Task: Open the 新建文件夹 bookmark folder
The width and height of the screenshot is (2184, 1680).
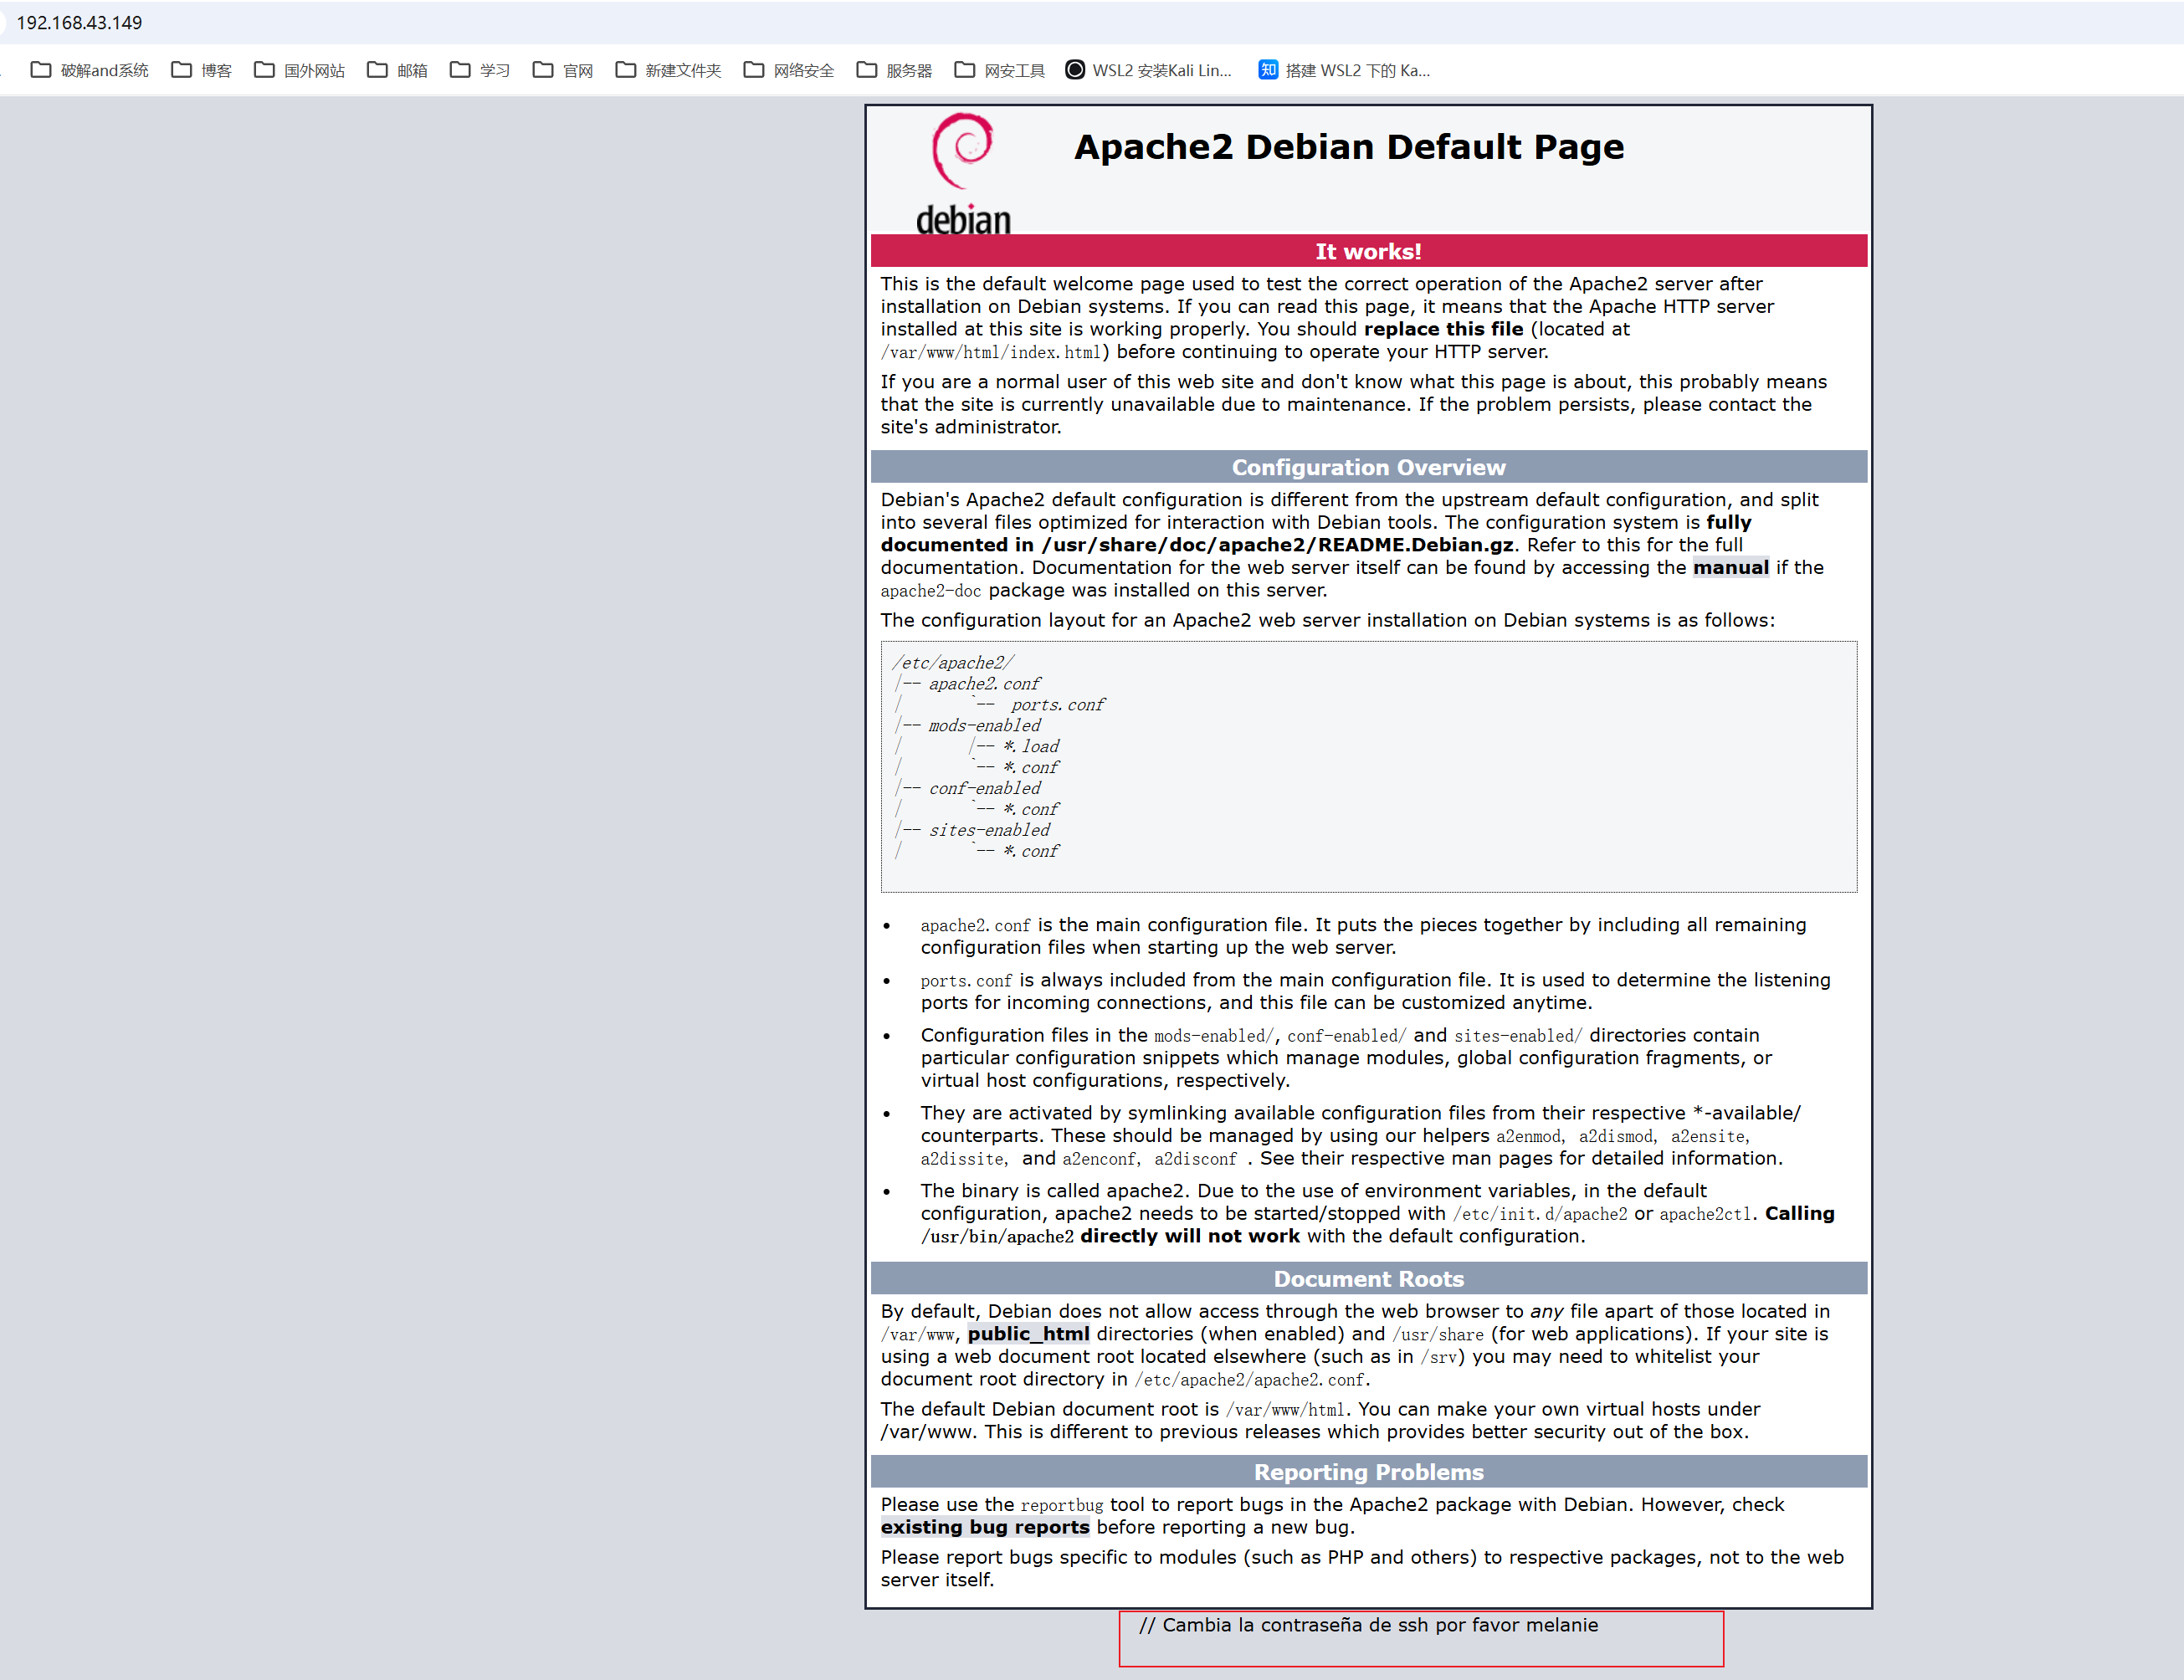Action: tap(668, 70)
